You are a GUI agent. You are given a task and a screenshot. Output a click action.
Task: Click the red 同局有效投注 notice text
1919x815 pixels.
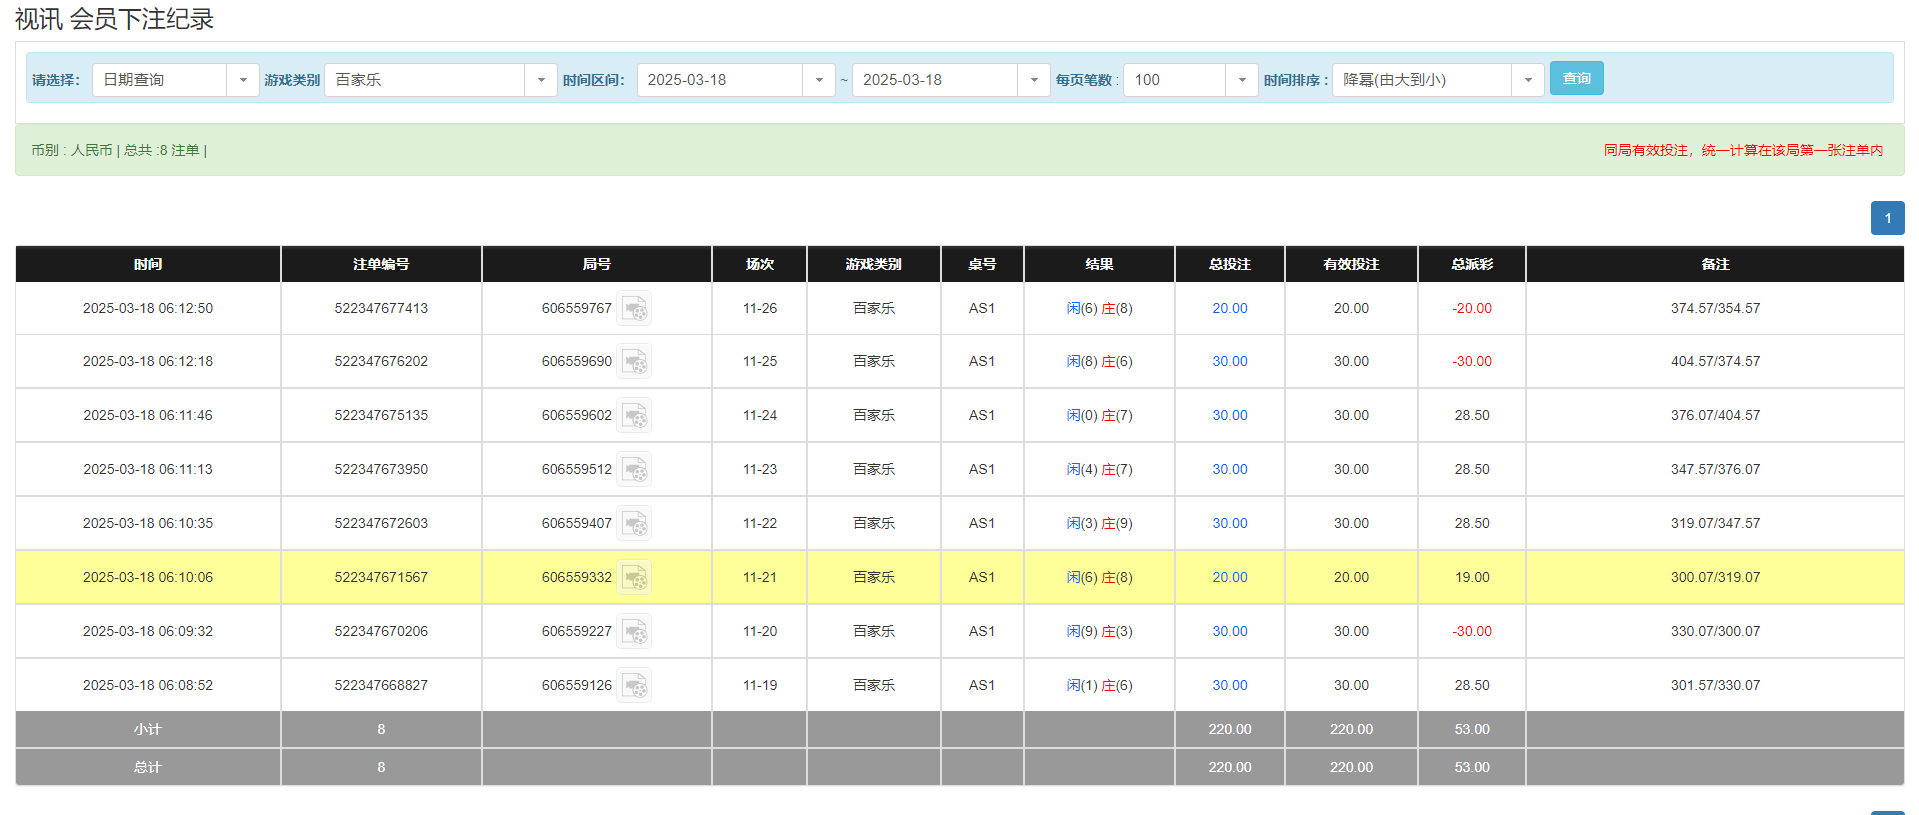(1743, 151)
